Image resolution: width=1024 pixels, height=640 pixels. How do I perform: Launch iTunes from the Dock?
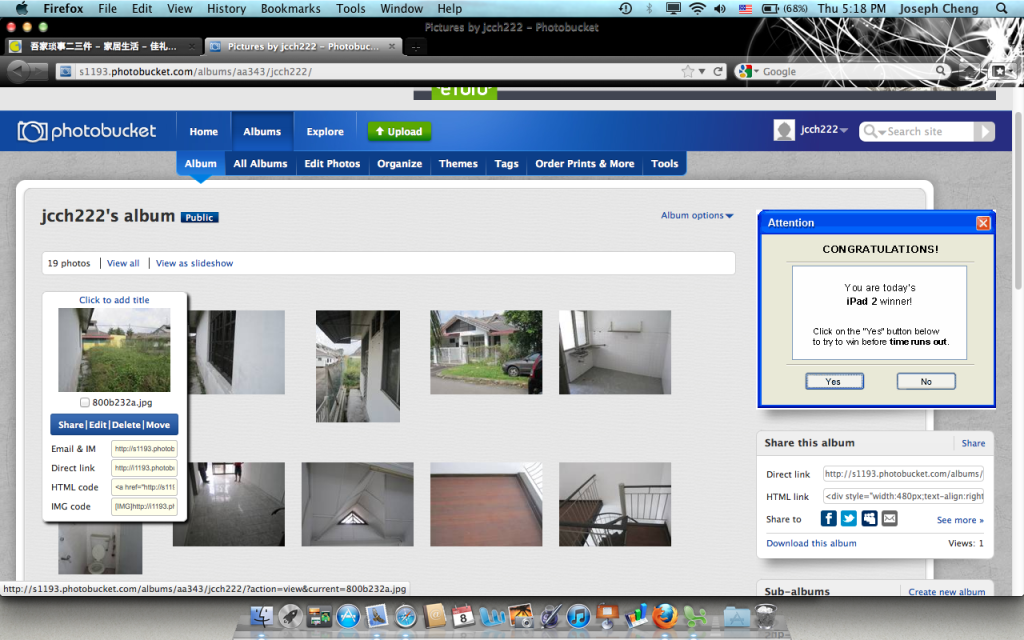click(x=578, y=616)
